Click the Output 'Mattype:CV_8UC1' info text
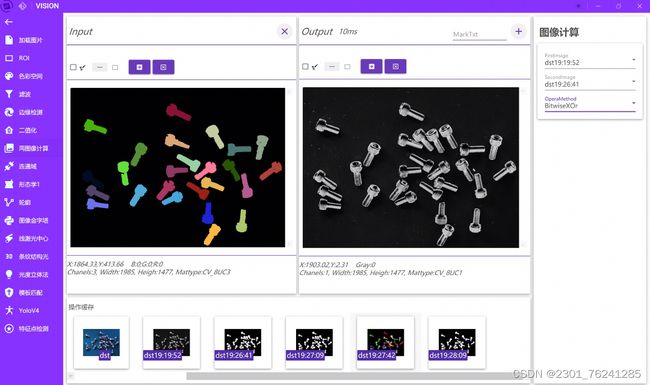This screenshot has height=385, width=650. 435,273
